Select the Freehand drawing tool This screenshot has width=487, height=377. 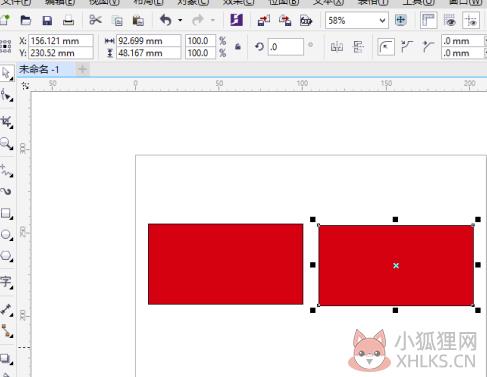pos(7,170)
